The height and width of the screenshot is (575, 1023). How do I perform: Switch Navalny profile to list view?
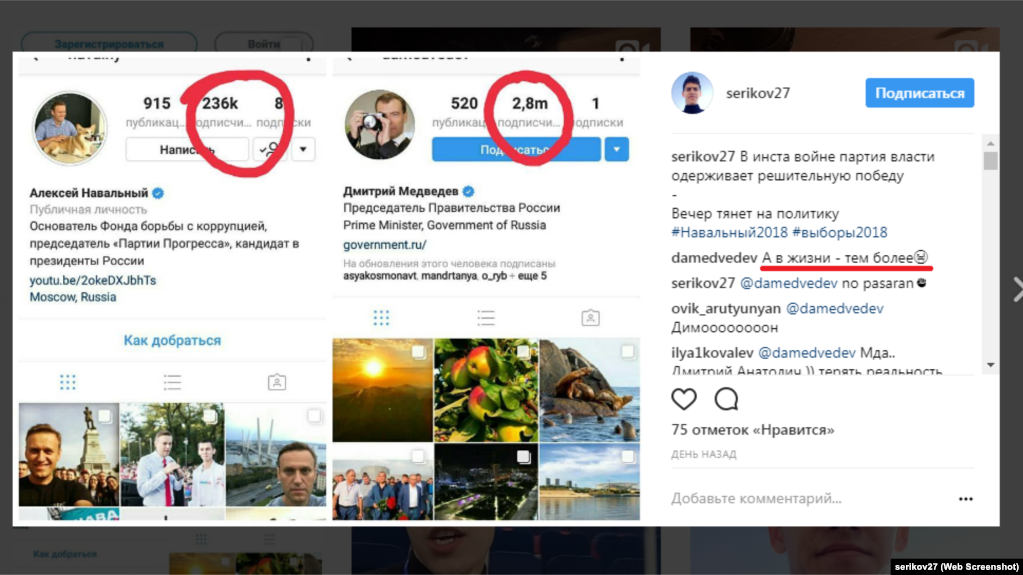click(x=172, y=382)
